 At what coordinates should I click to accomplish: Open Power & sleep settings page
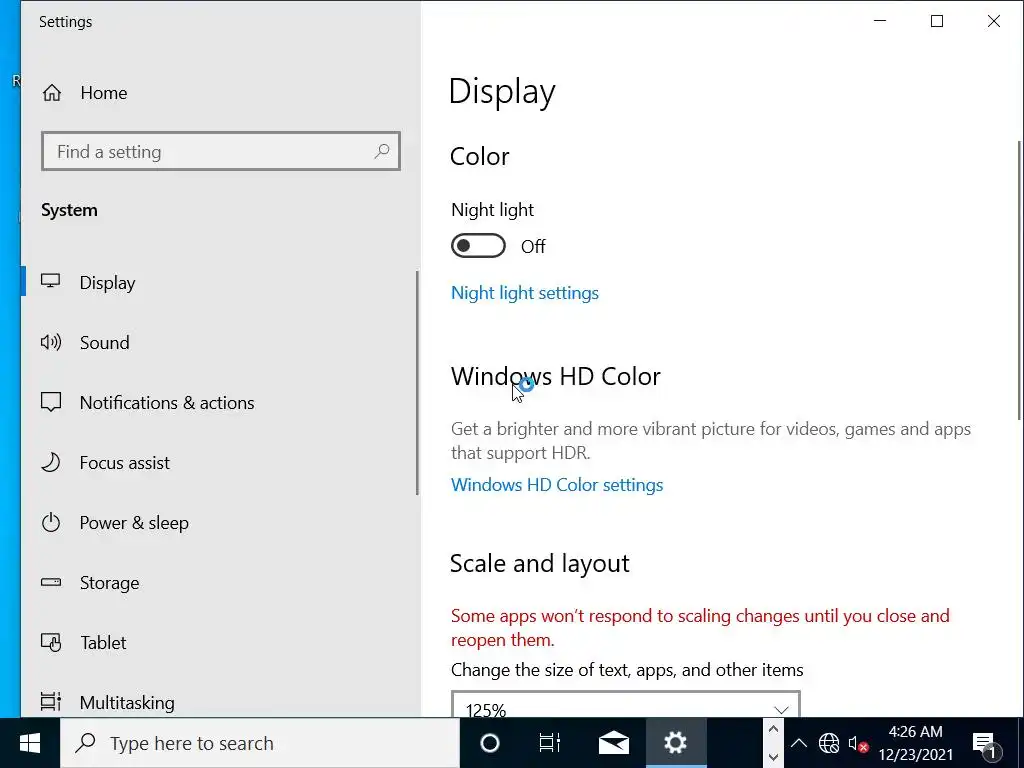point(219,522)
